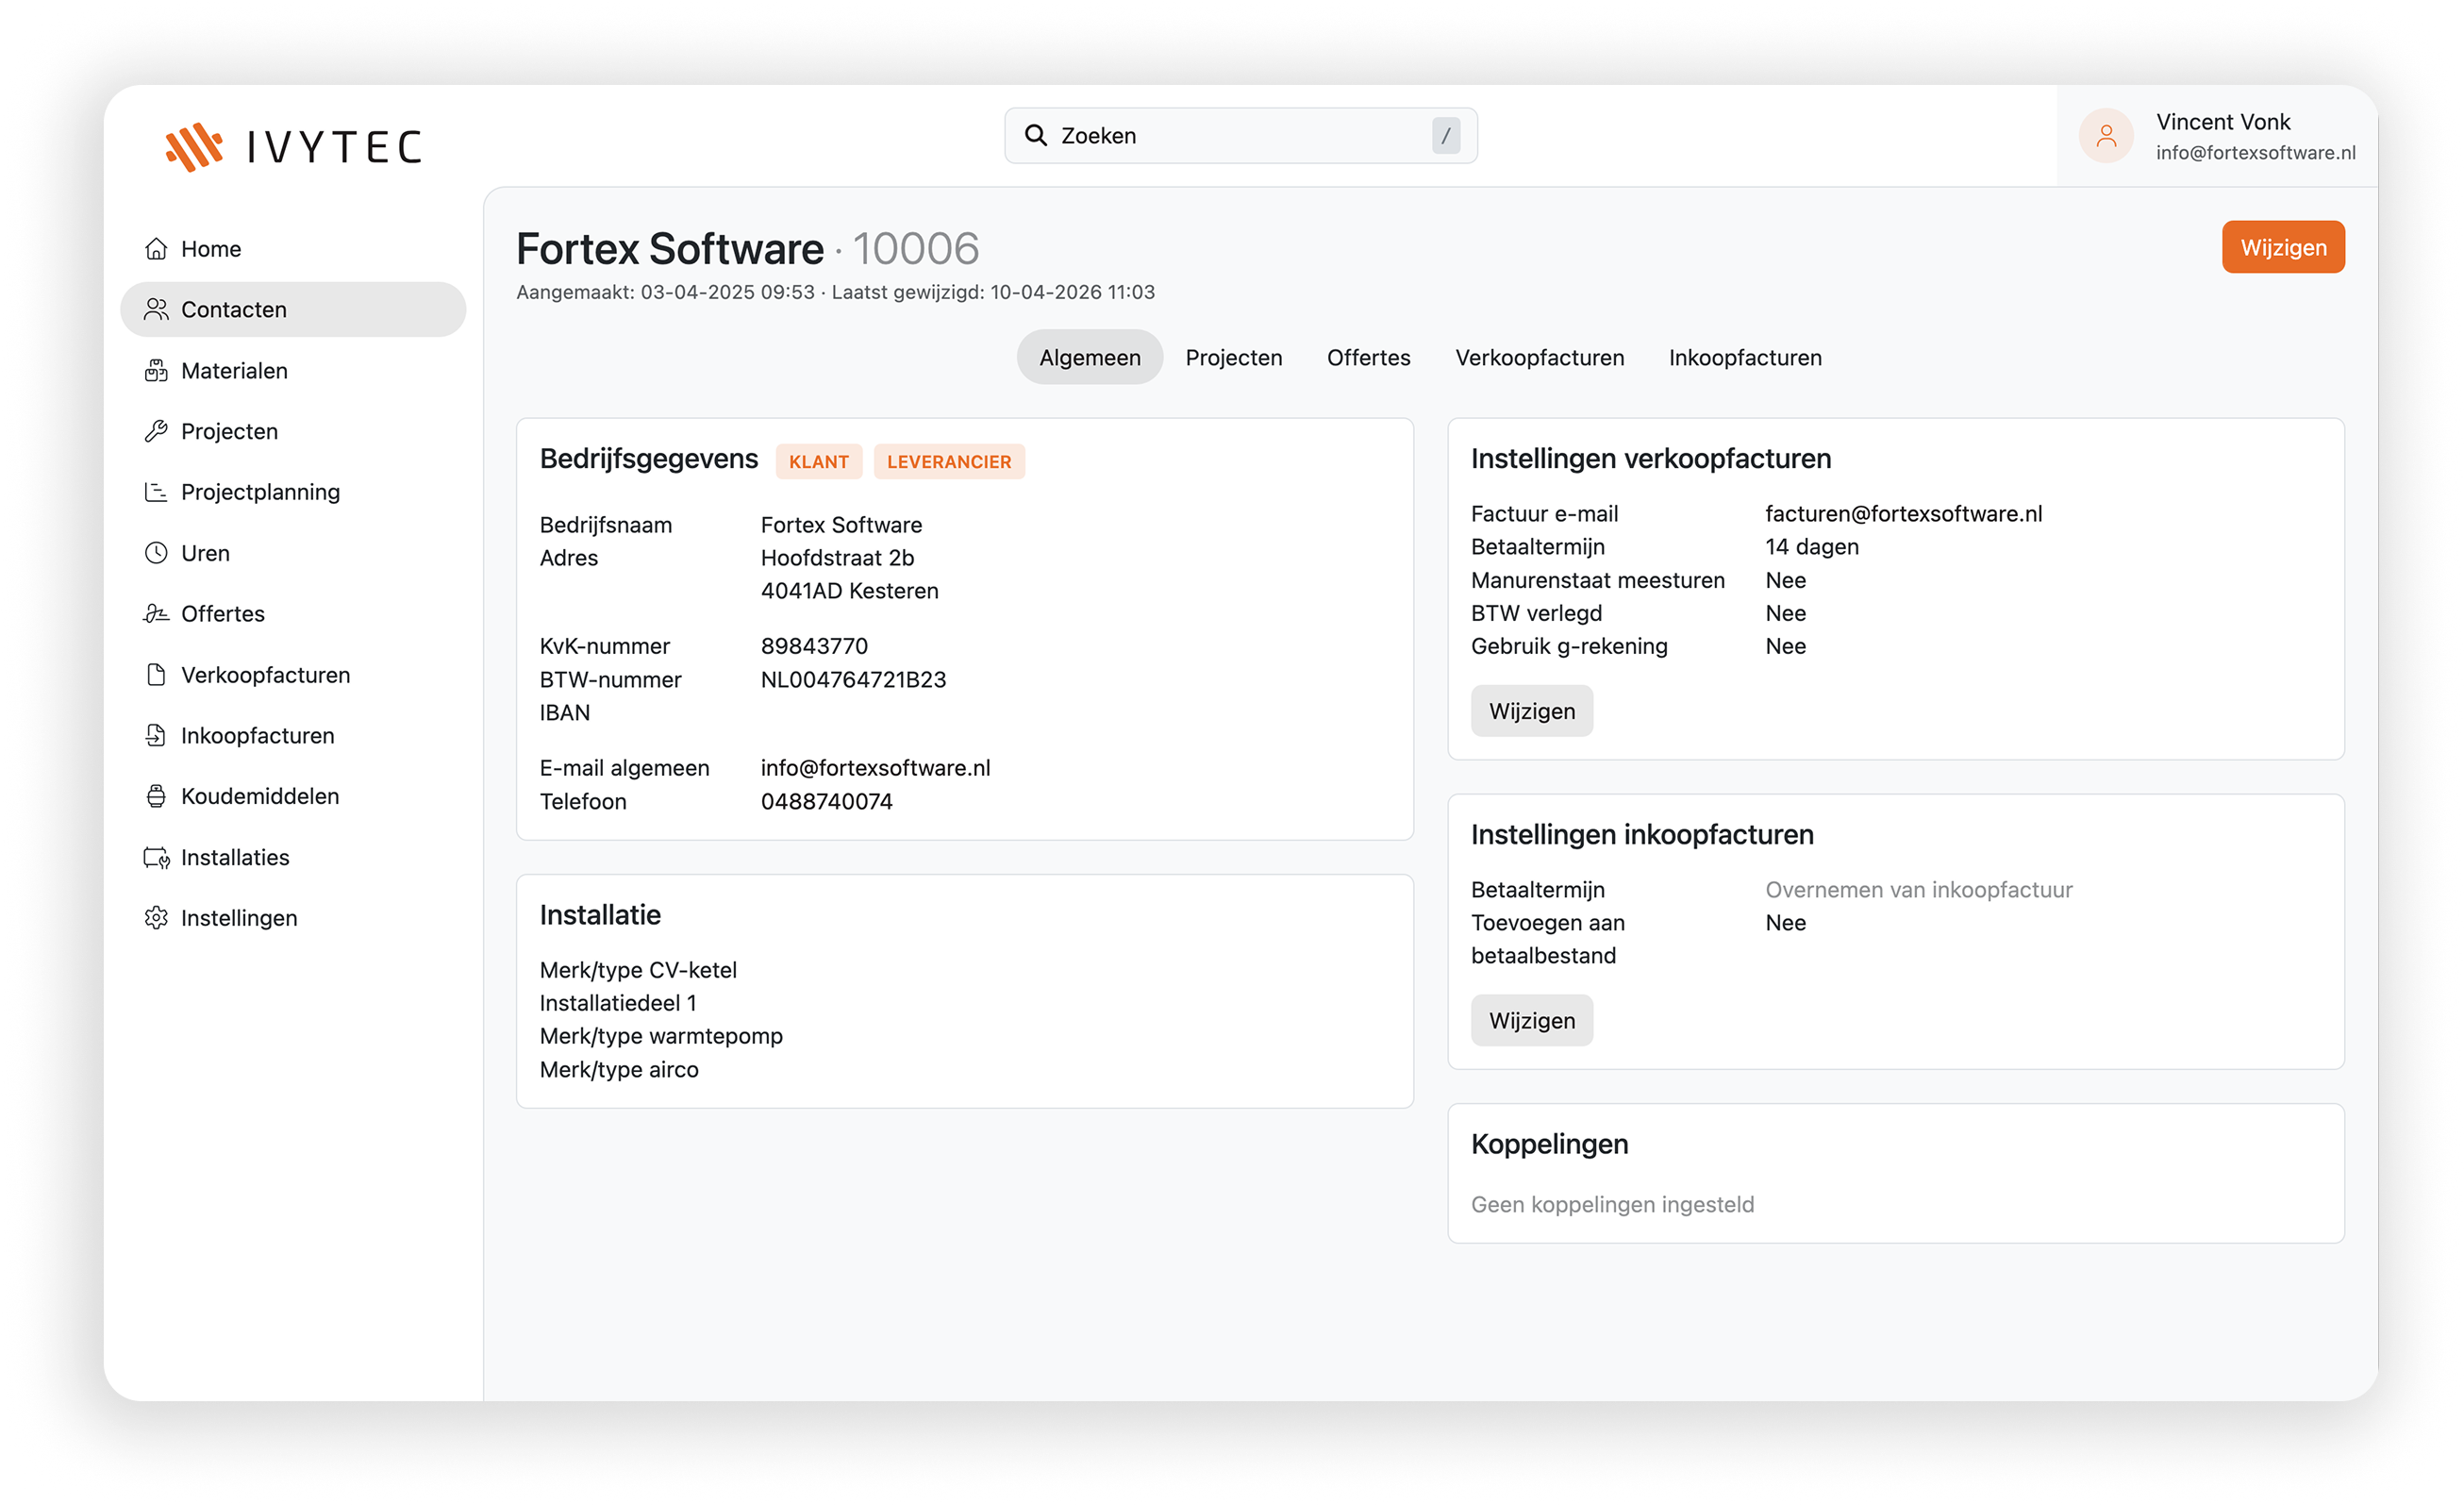Click the BTW-nummer value NL004764721B23
Screen dimensions: 2464x1505
point(854,680)
